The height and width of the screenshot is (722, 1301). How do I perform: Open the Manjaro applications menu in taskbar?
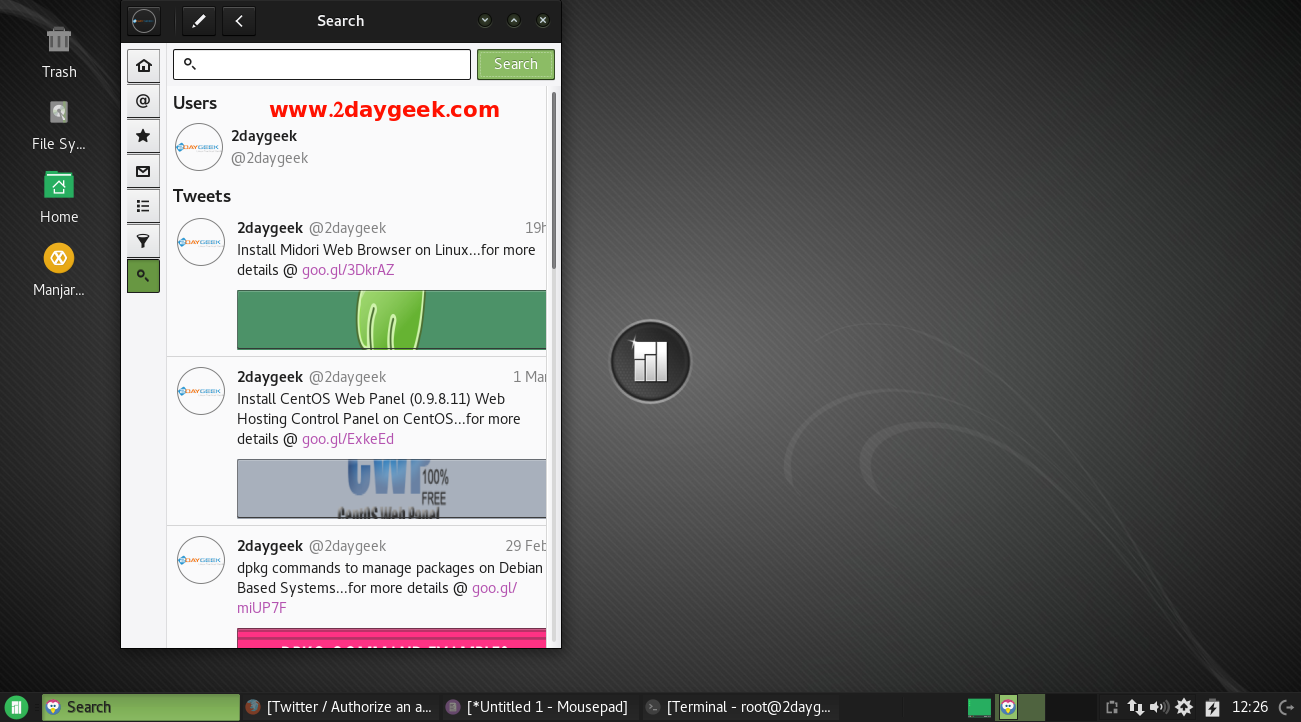pos(17,707)
